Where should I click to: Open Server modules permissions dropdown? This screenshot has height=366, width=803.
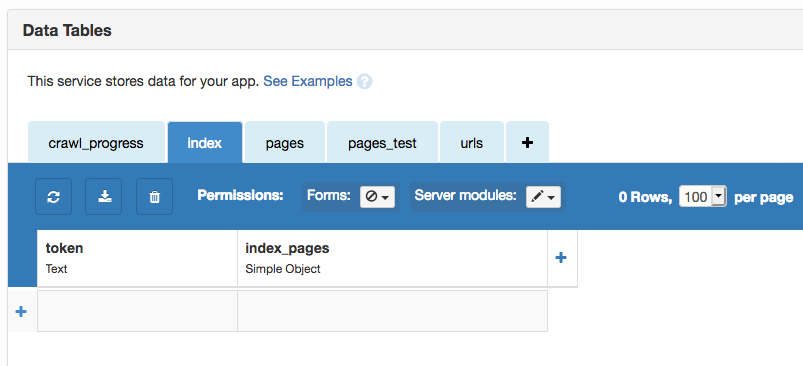[x=543, y=197]
